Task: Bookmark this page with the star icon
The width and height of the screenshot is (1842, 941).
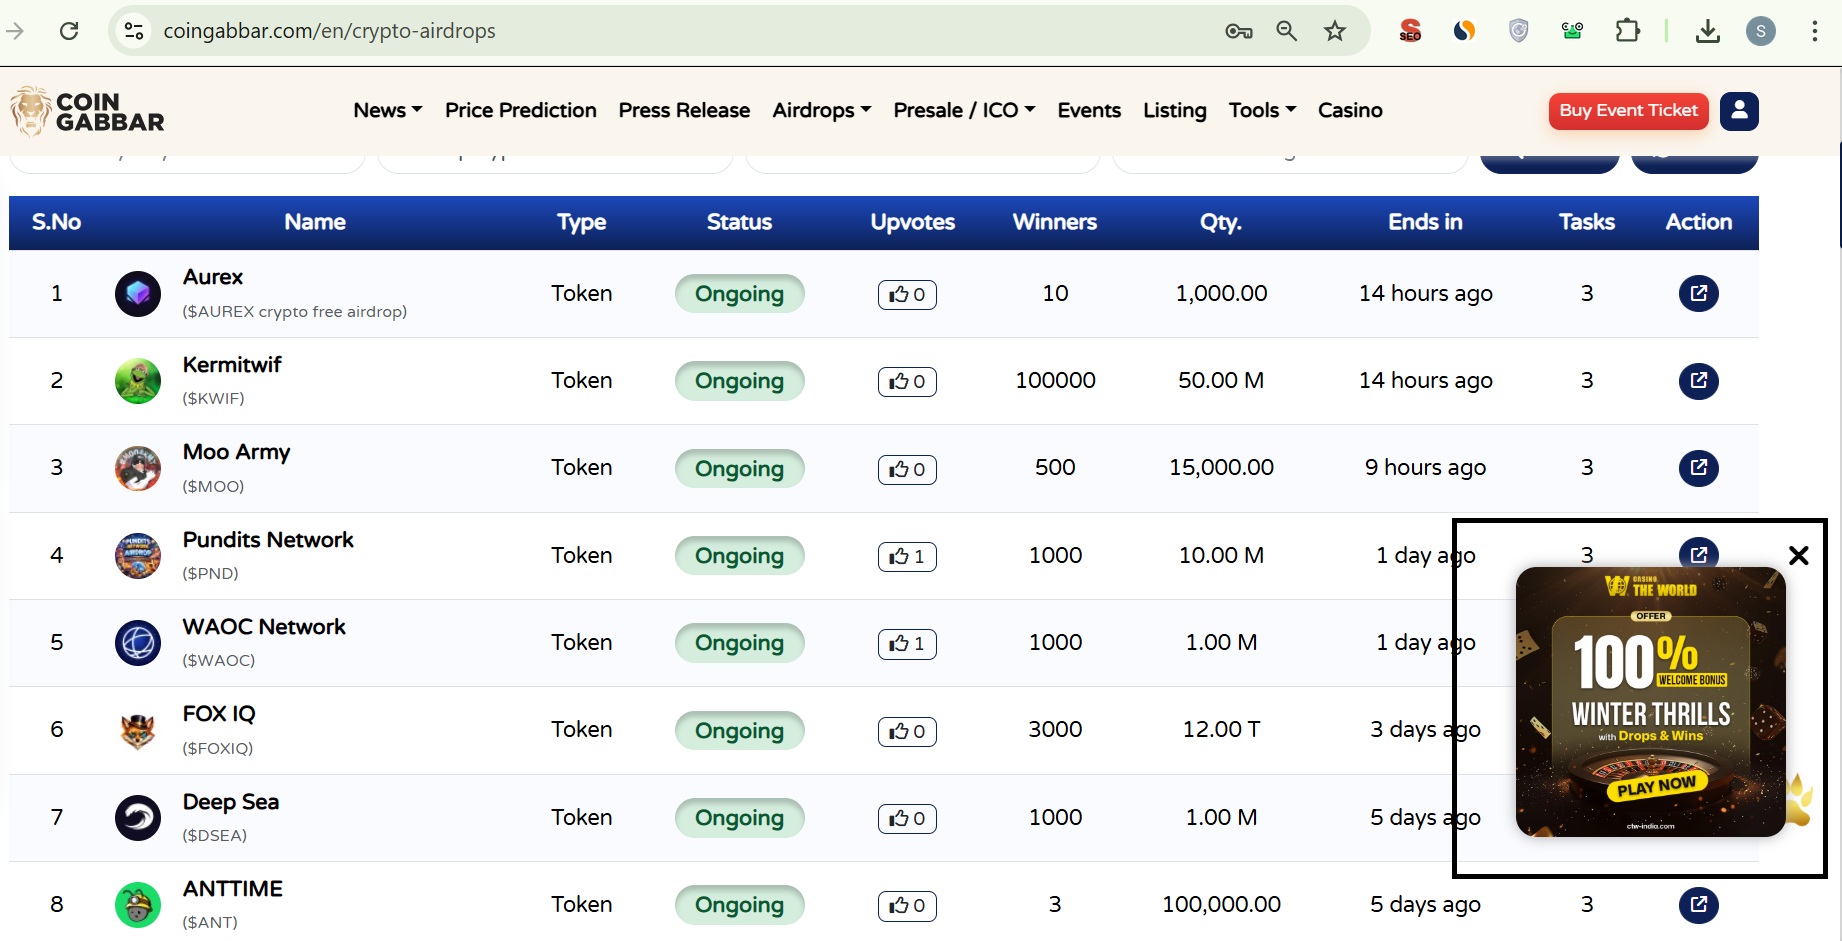Action: click(1334, 31)
